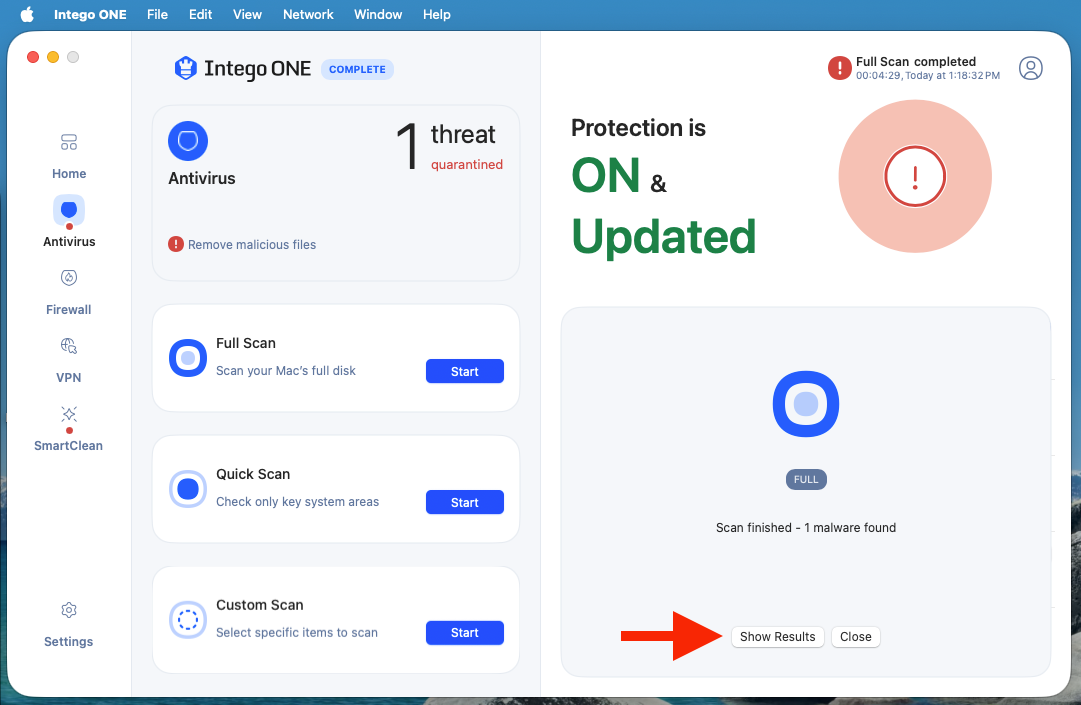
Task: Open the View menu
Action: (247, 14)
